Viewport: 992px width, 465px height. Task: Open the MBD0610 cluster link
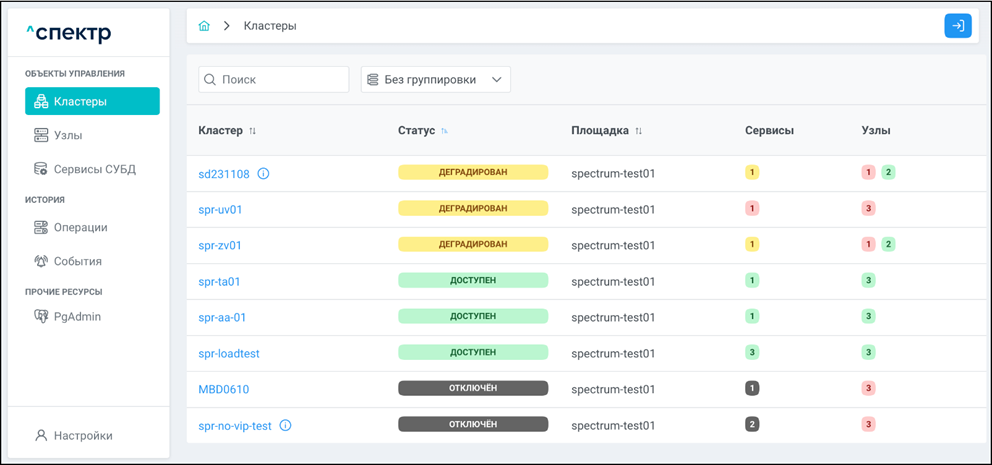pyautogui.click(x=224, y=390)
